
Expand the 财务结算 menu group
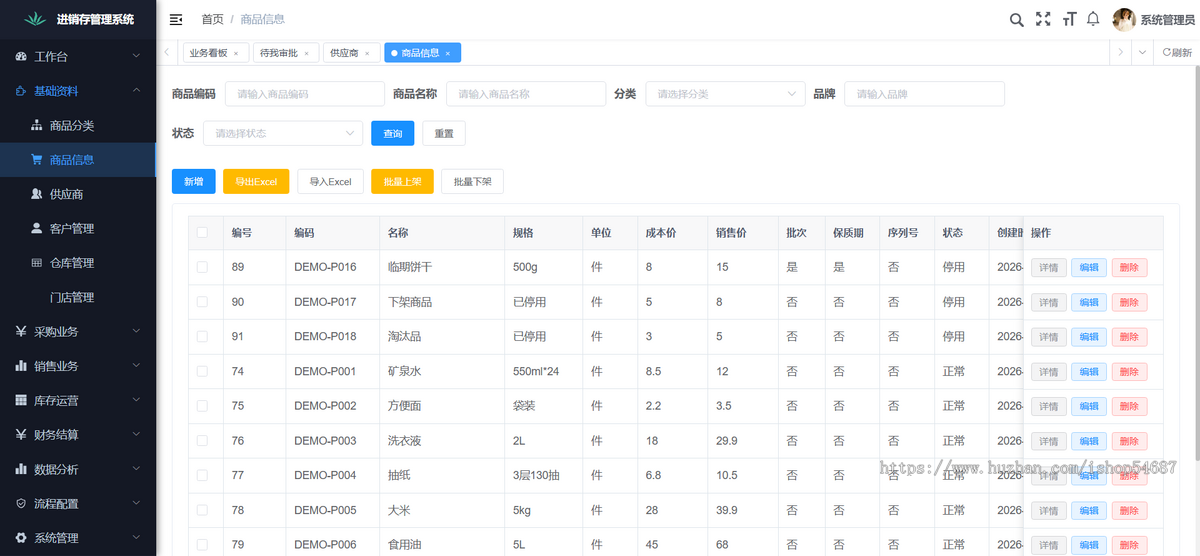(x=136, y=434)
